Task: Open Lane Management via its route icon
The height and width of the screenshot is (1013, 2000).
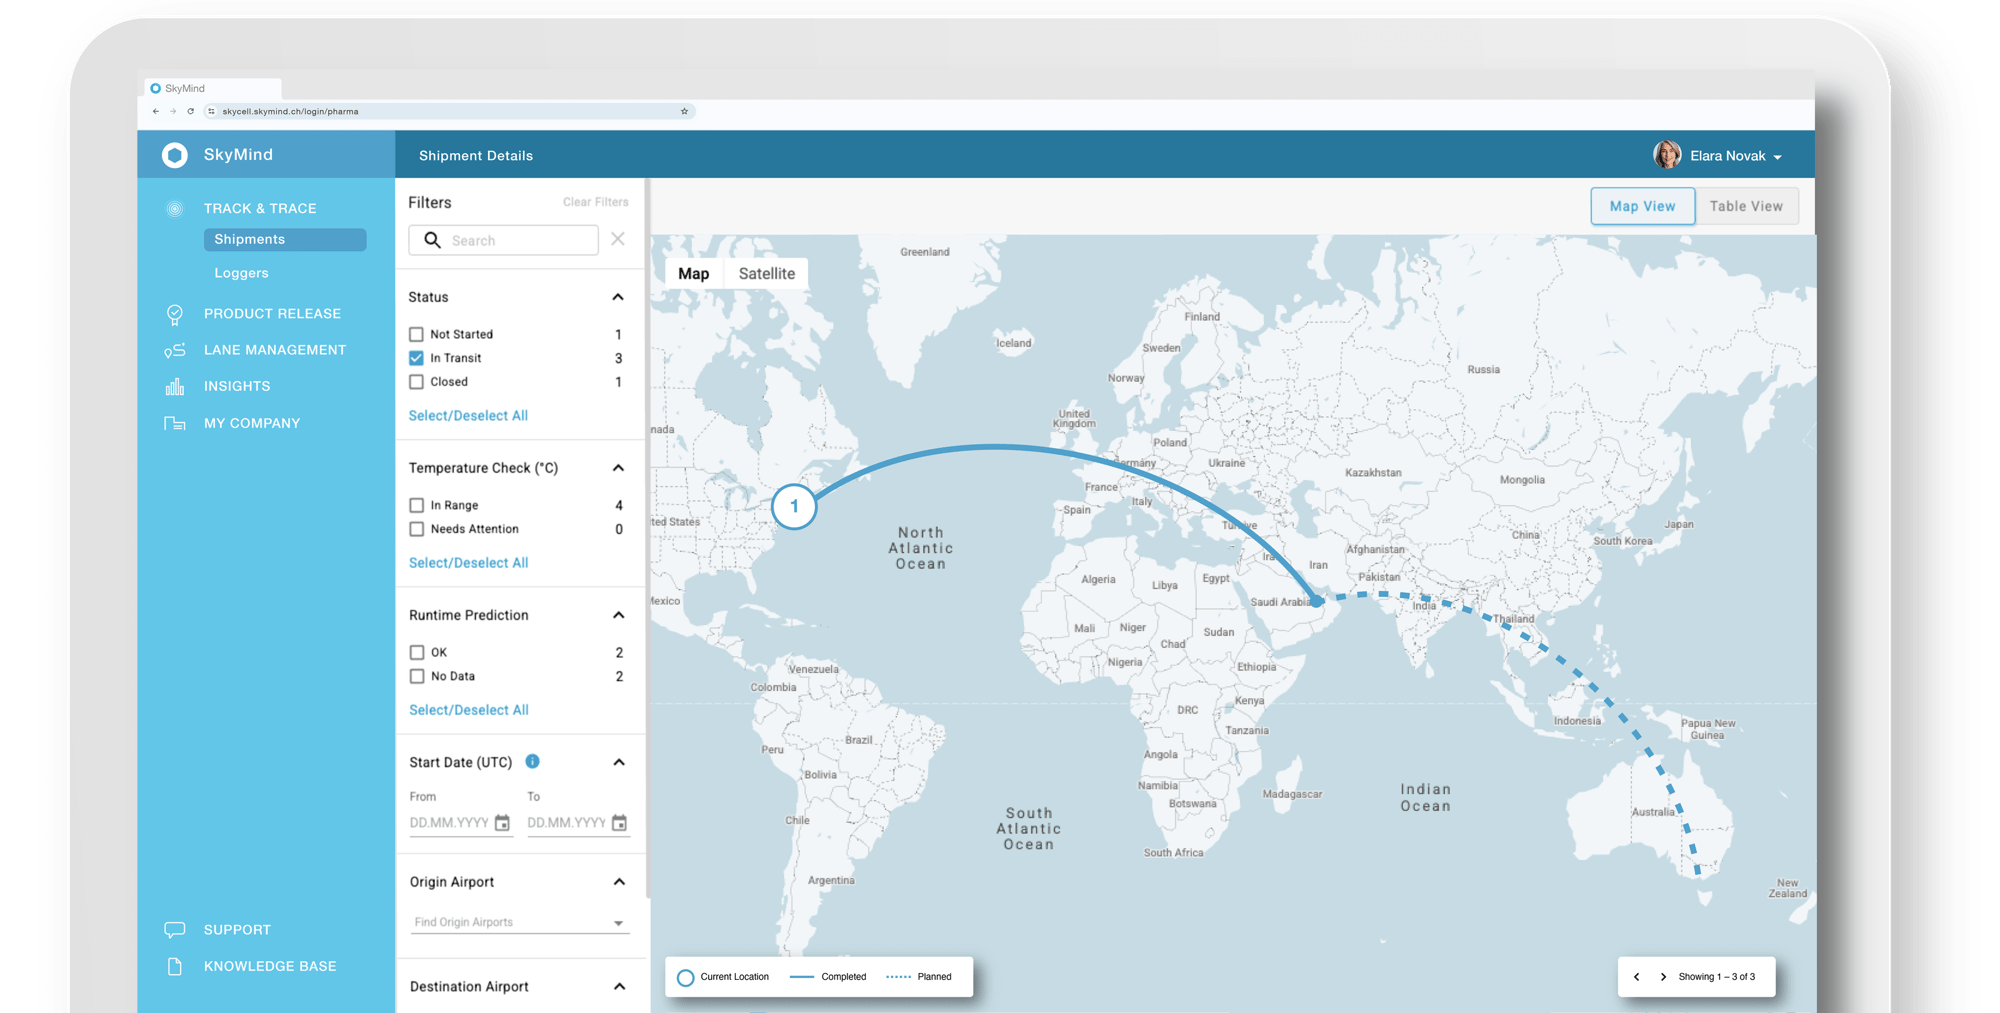Action: pos(175,350)
